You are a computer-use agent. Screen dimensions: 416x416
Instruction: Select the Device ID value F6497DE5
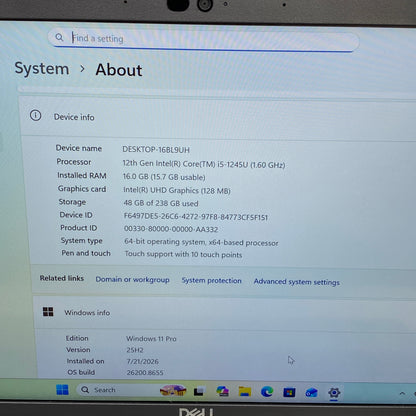pyautogui.click(x=196, y=217)
